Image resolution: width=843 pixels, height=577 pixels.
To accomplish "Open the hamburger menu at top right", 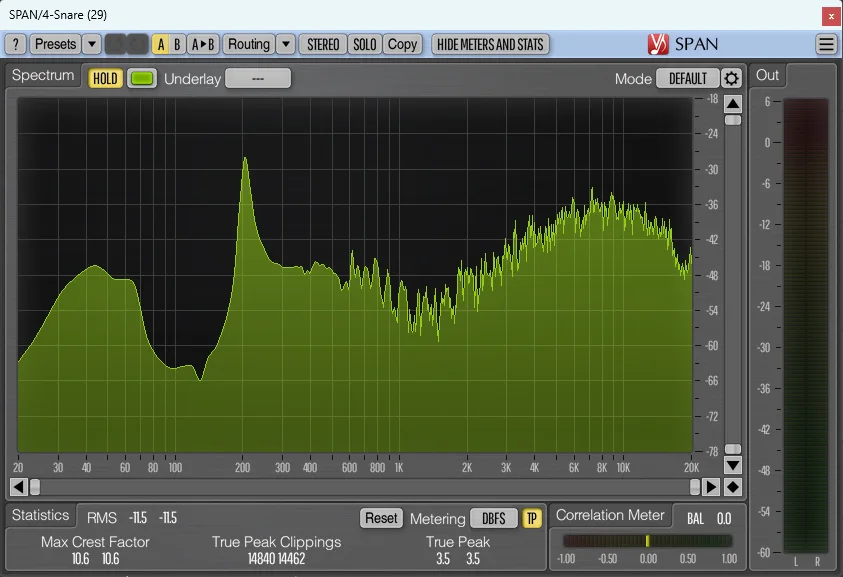I will click(827, 44).
